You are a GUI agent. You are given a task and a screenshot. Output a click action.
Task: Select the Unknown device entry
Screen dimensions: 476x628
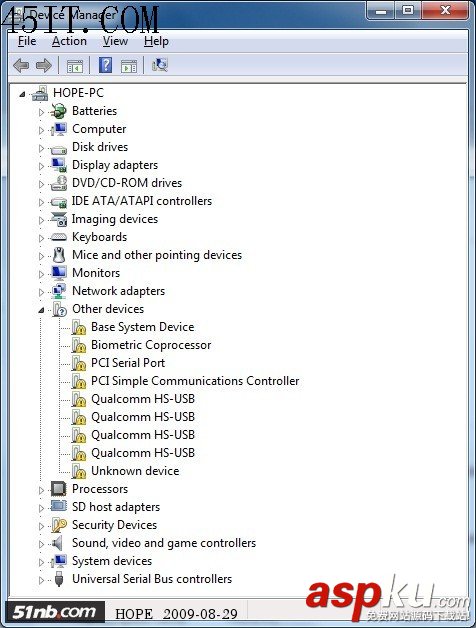coord(135,471)
